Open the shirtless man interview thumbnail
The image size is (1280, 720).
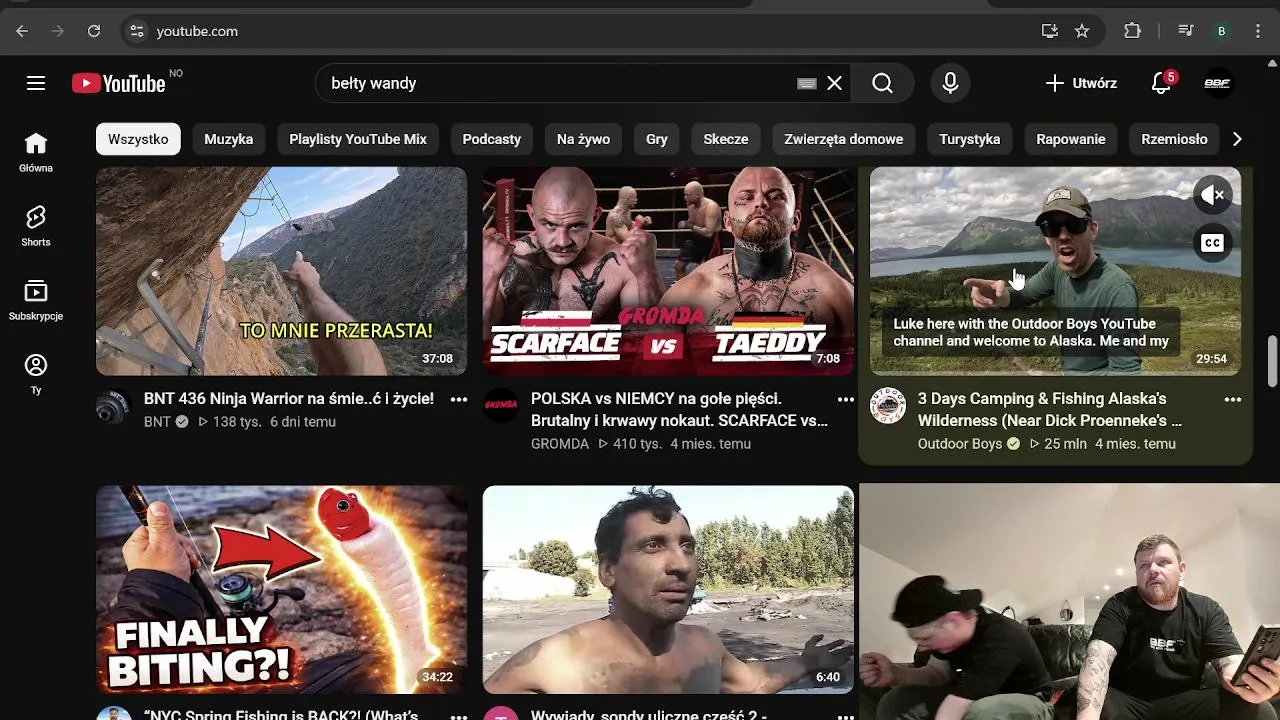[x=668, y=590]
